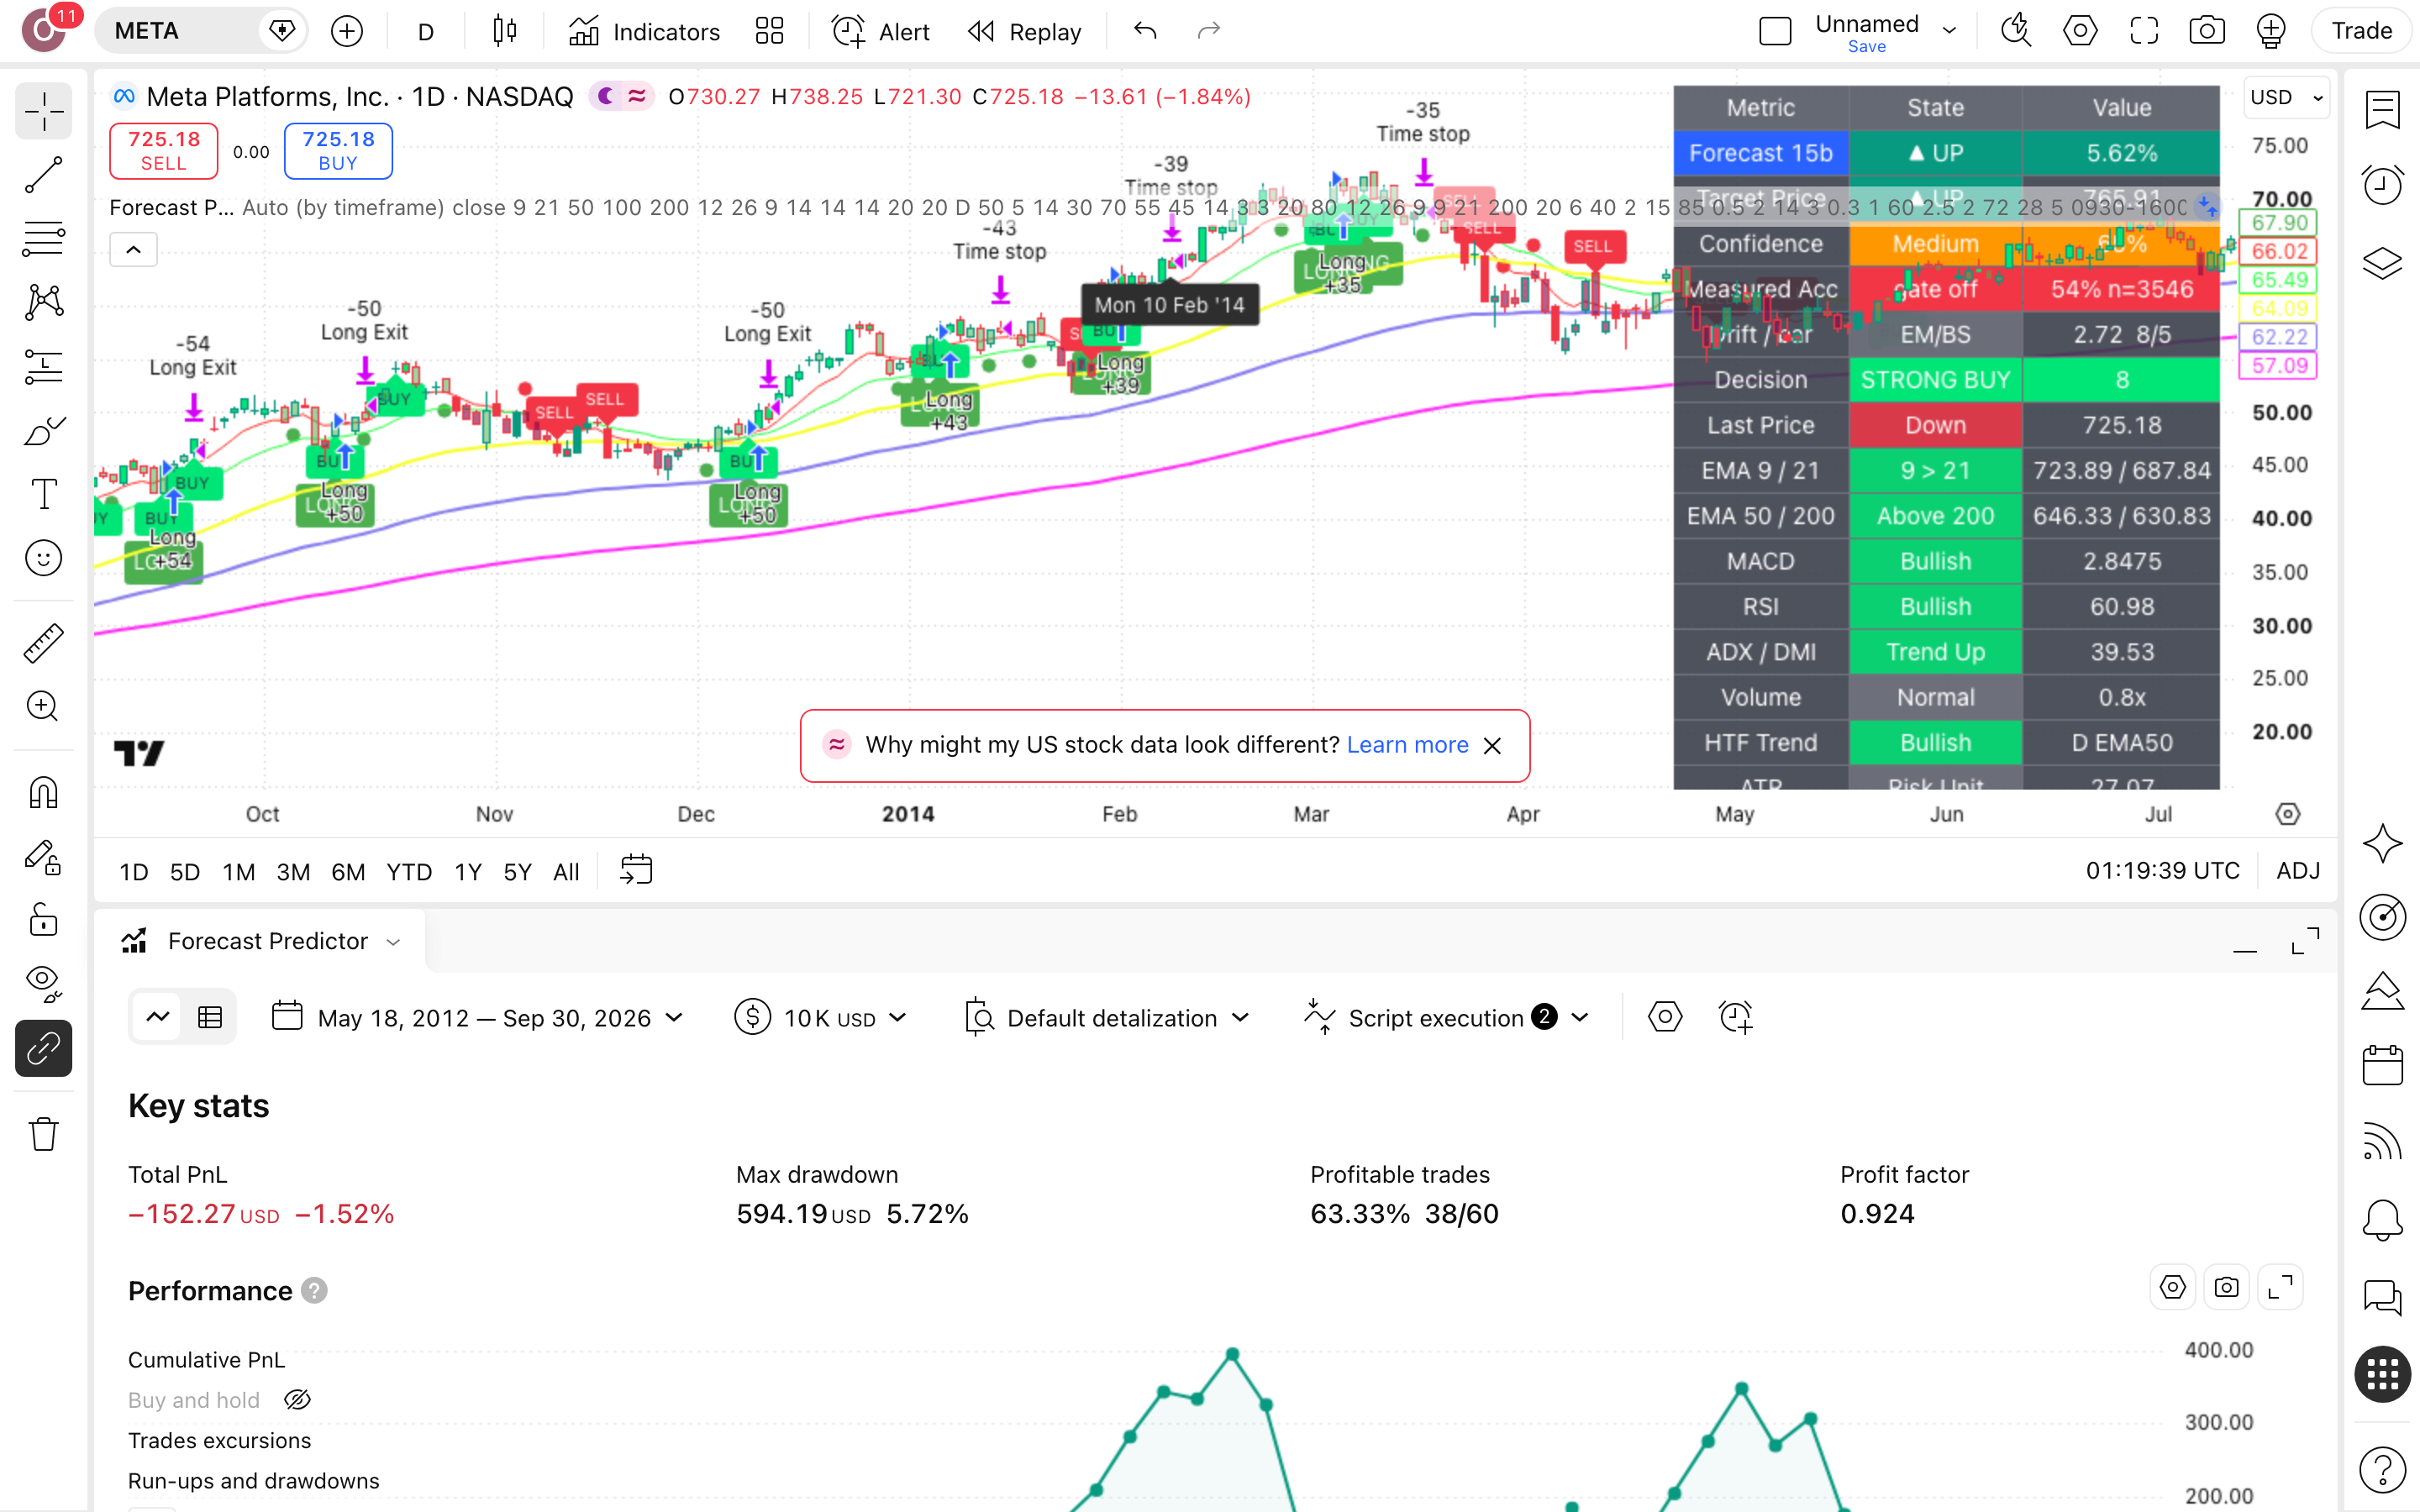Select the 6M time range tab

coord(347,872)
